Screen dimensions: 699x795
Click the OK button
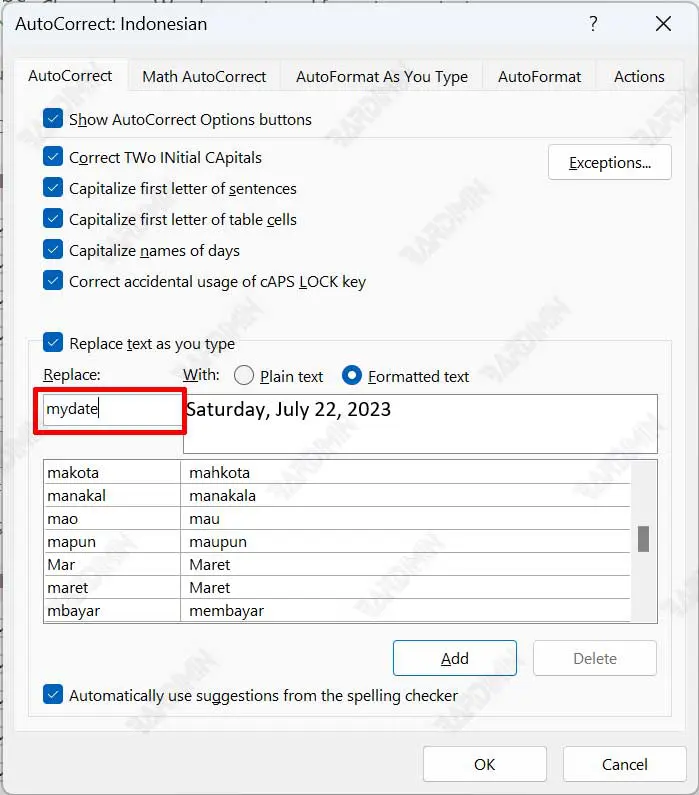click(x=485, y=764)
